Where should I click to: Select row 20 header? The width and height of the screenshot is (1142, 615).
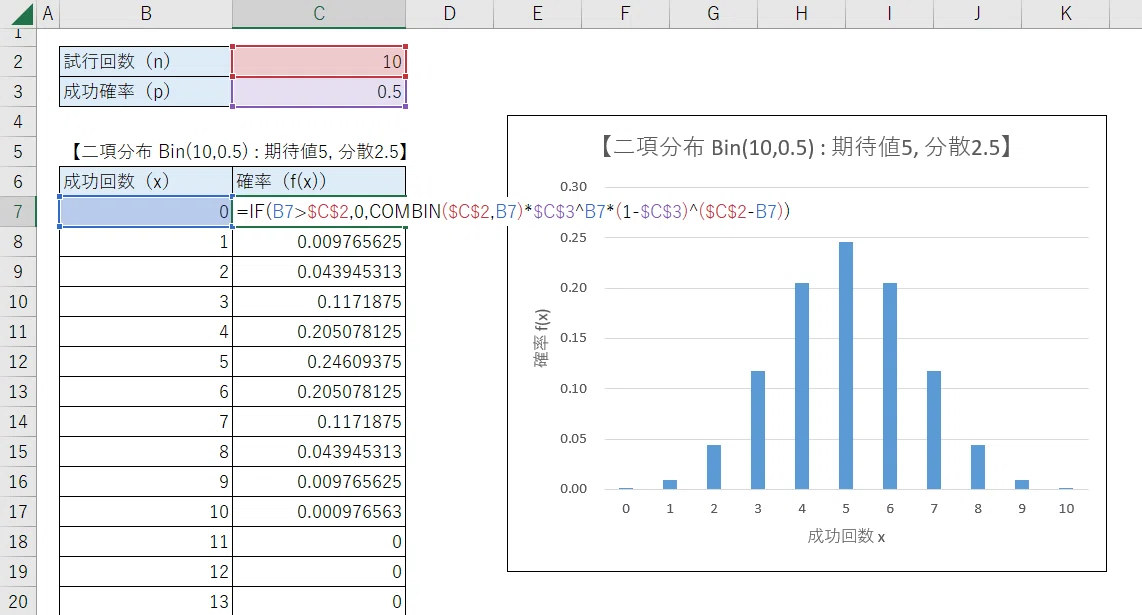point(18,602)
